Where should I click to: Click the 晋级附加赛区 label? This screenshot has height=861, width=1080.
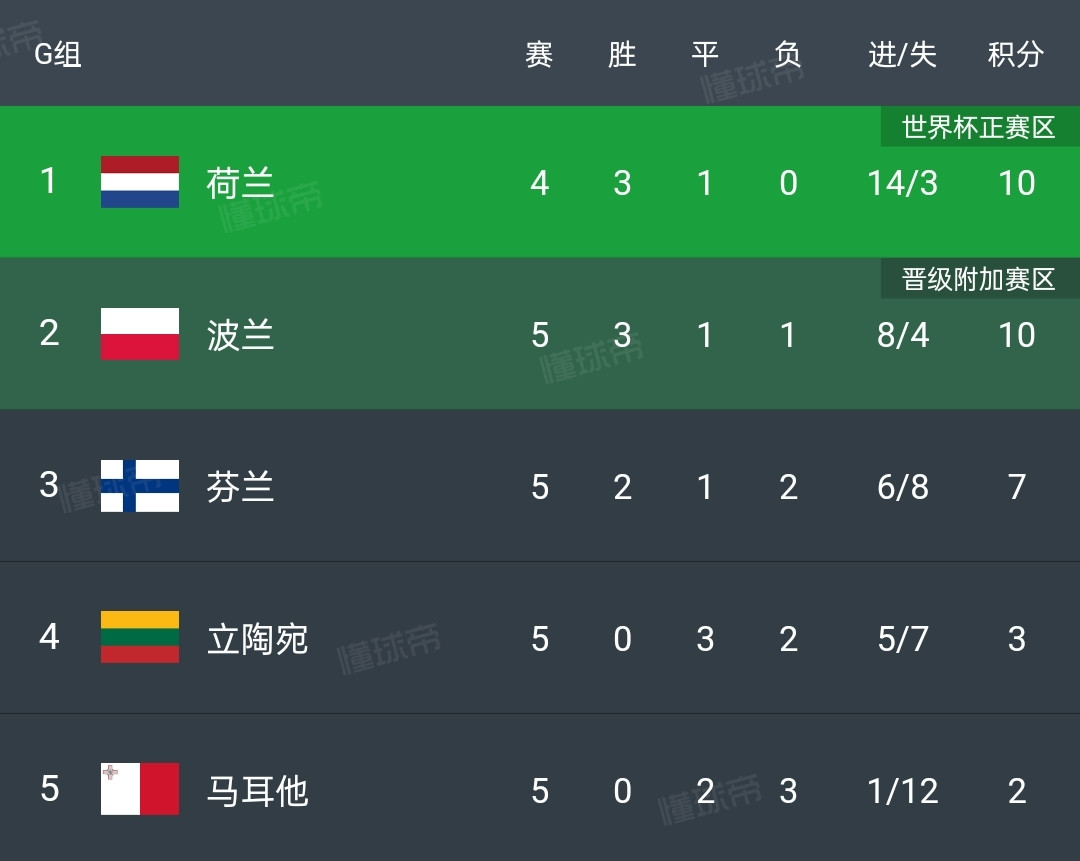click(x=979, y=279)
